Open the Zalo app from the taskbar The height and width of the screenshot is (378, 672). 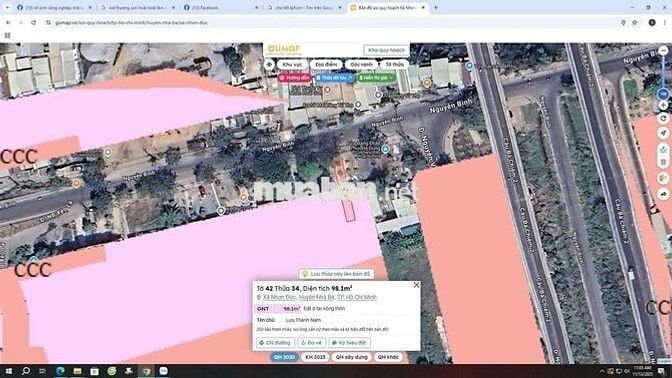(x=164, y=371)
